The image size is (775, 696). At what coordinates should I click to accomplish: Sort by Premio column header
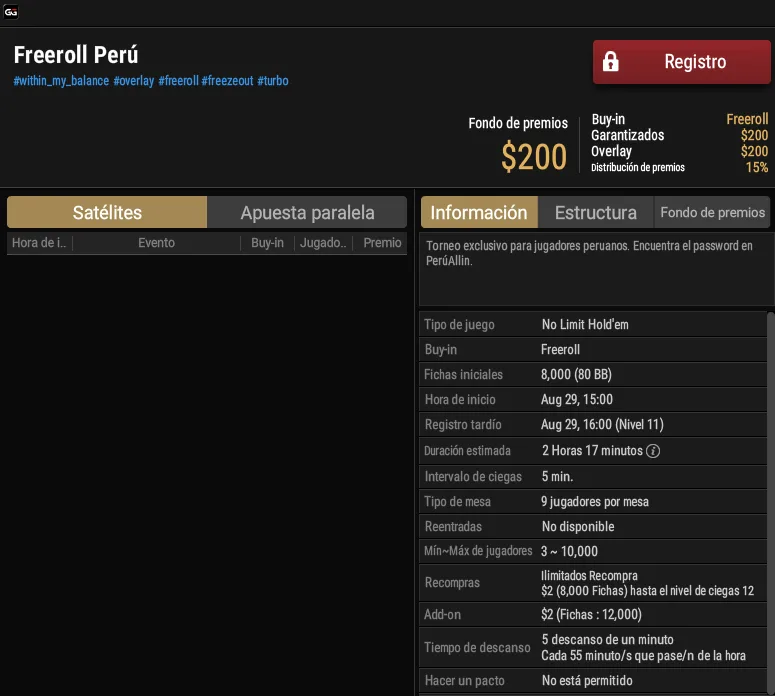(382, 243)
